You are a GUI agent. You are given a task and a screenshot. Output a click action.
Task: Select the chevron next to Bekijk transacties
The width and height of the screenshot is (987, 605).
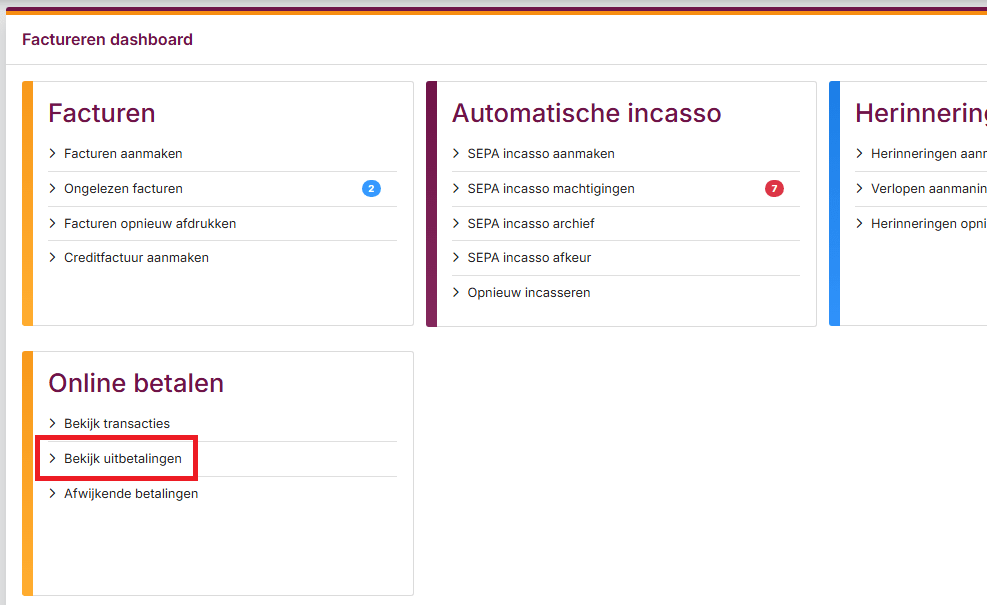[x=53, y=423]
